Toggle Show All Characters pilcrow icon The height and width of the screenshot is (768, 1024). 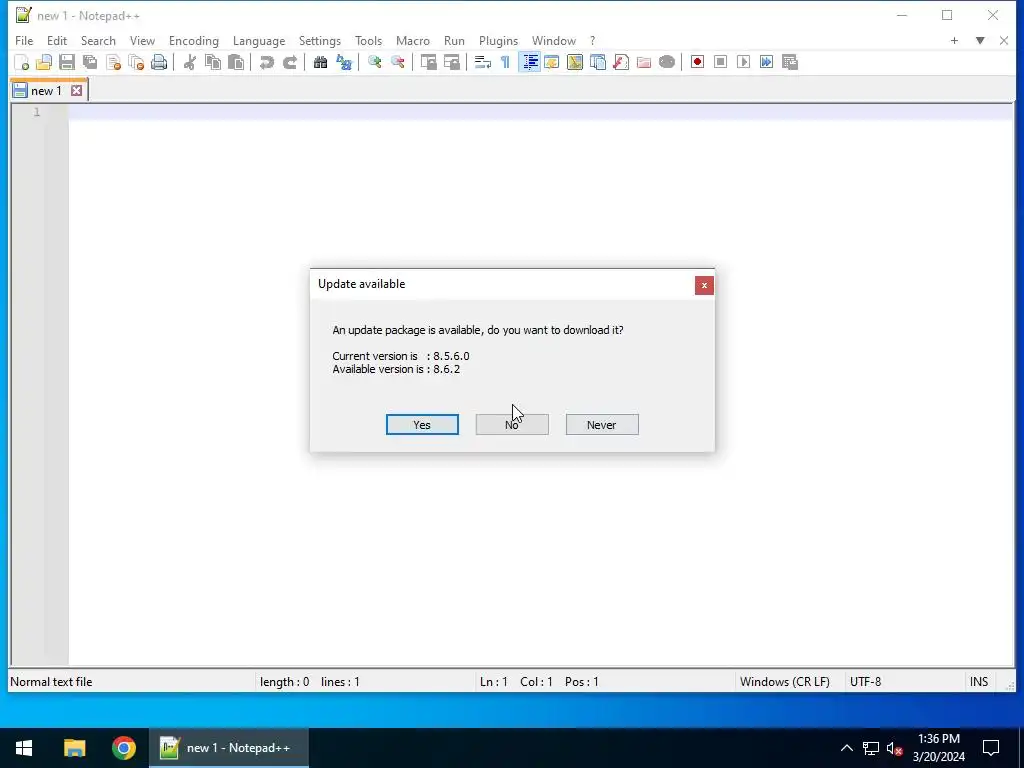tap(505, 62)
